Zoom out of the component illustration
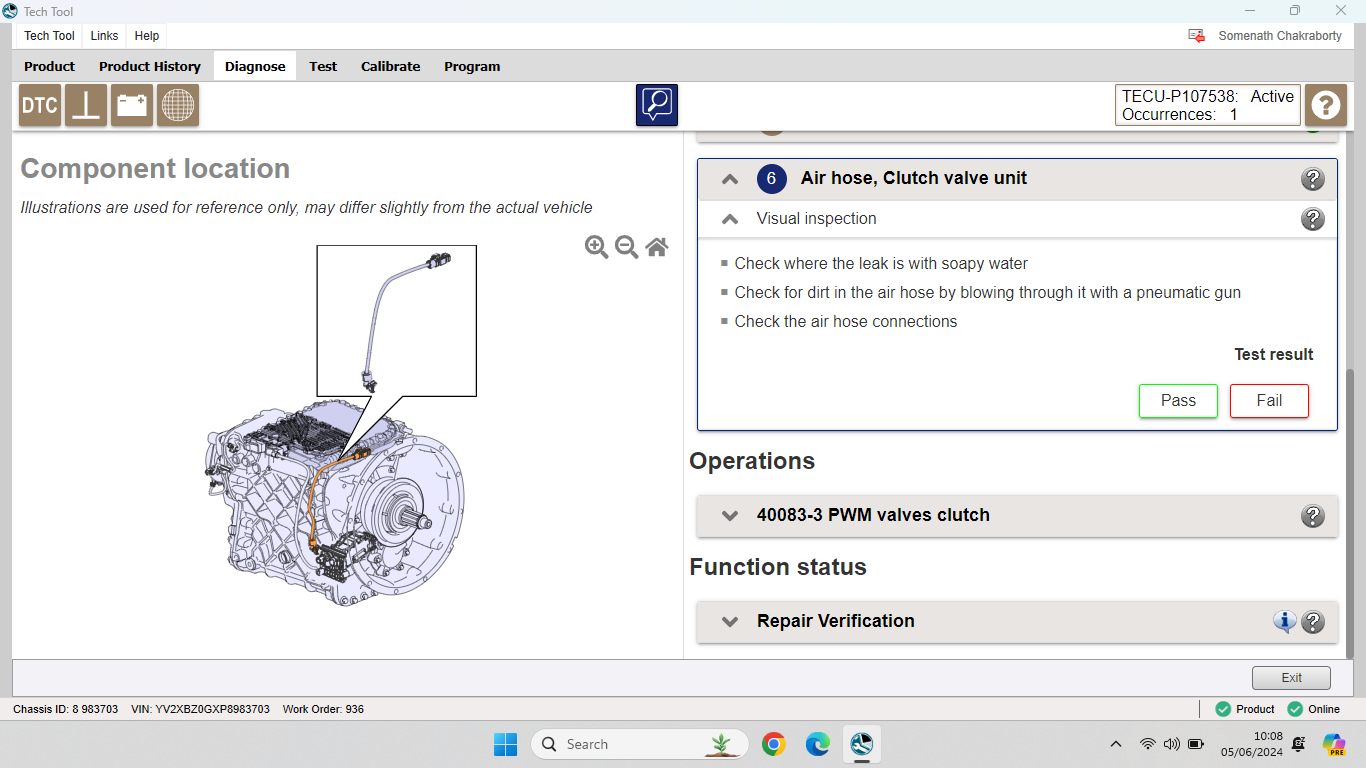1366x768 pixels. tap(627, 247)
